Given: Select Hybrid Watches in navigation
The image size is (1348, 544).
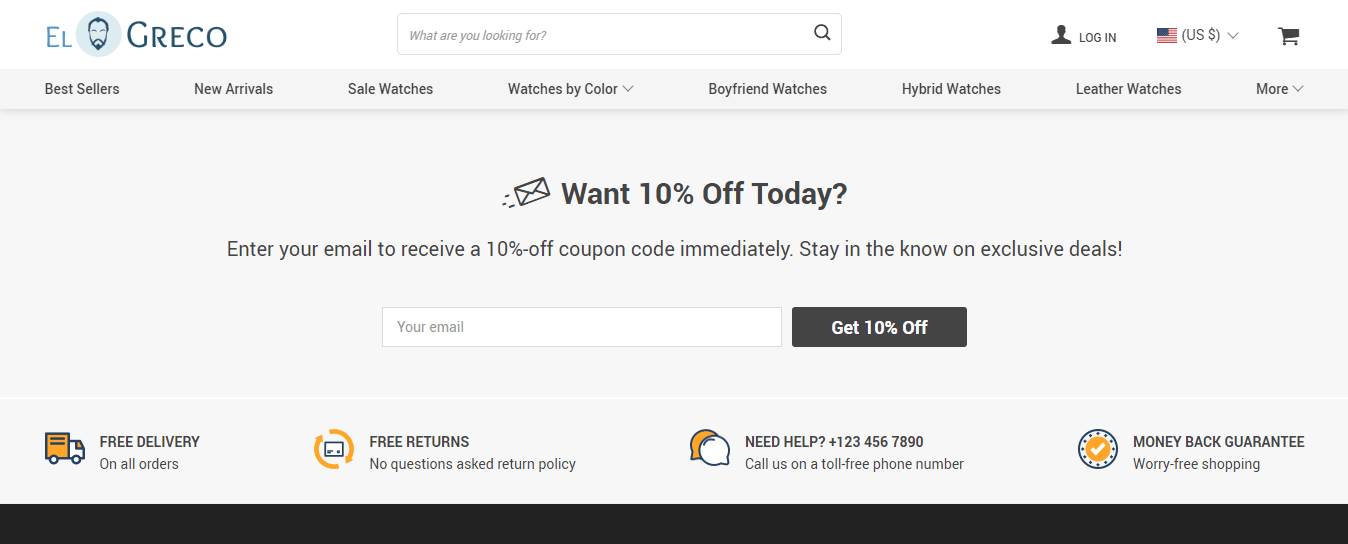Looking at the screenshot, I should coord(951,89).
